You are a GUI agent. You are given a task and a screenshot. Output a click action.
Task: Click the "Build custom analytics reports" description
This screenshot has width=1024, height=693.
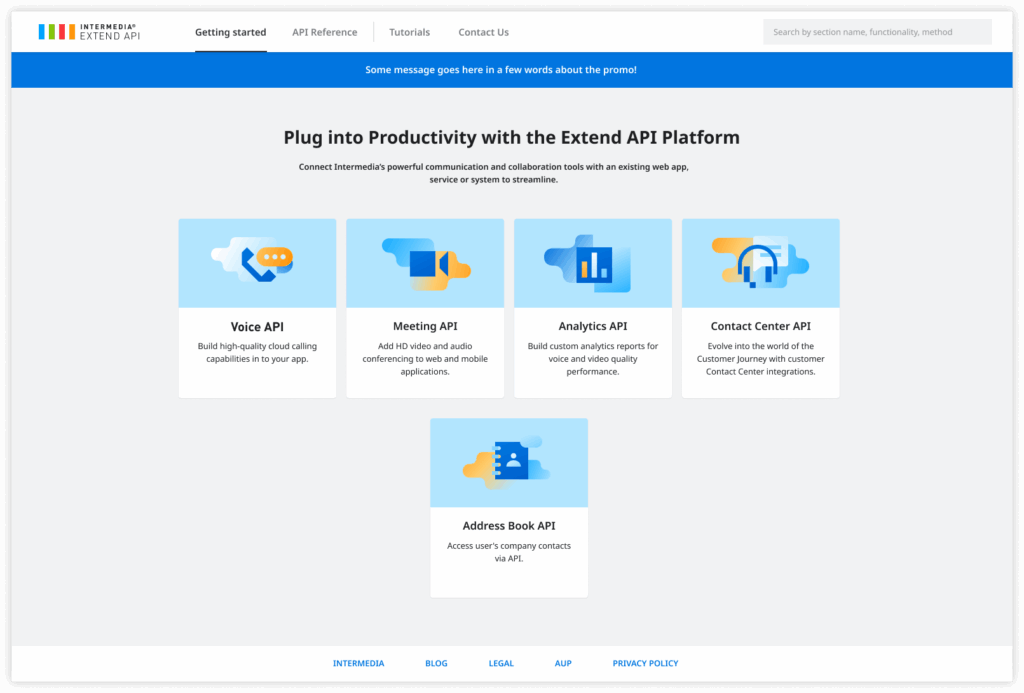pyautogui.click(x=593, y=359)
